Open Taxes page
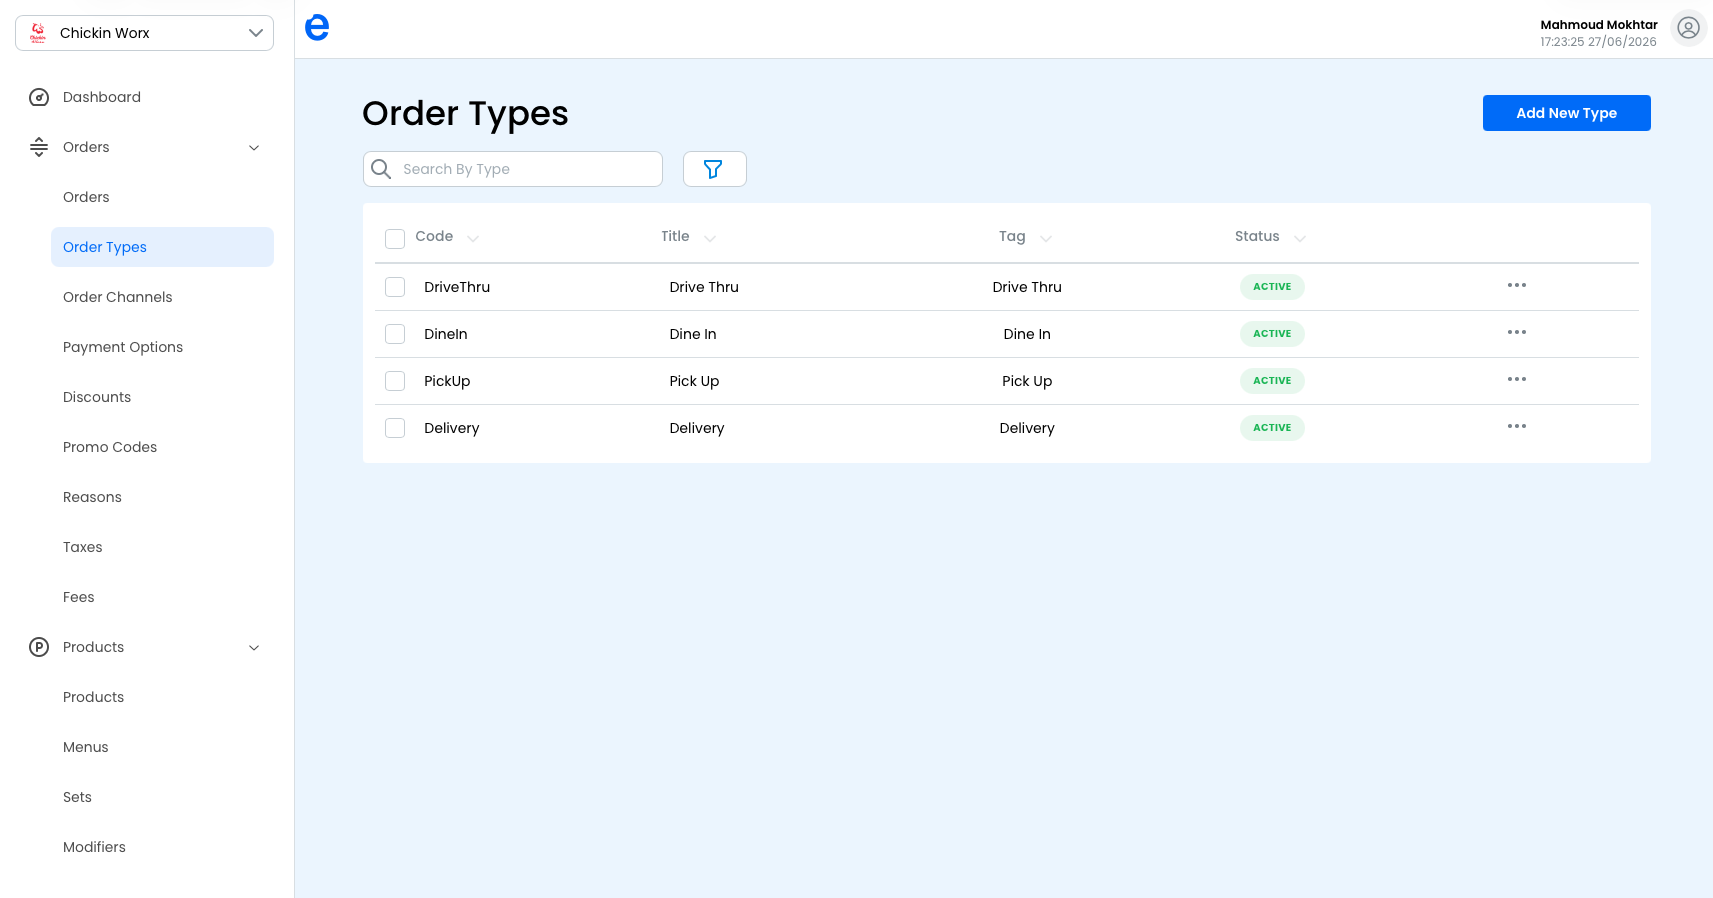Screen dimensions: 1713x898 83,547
